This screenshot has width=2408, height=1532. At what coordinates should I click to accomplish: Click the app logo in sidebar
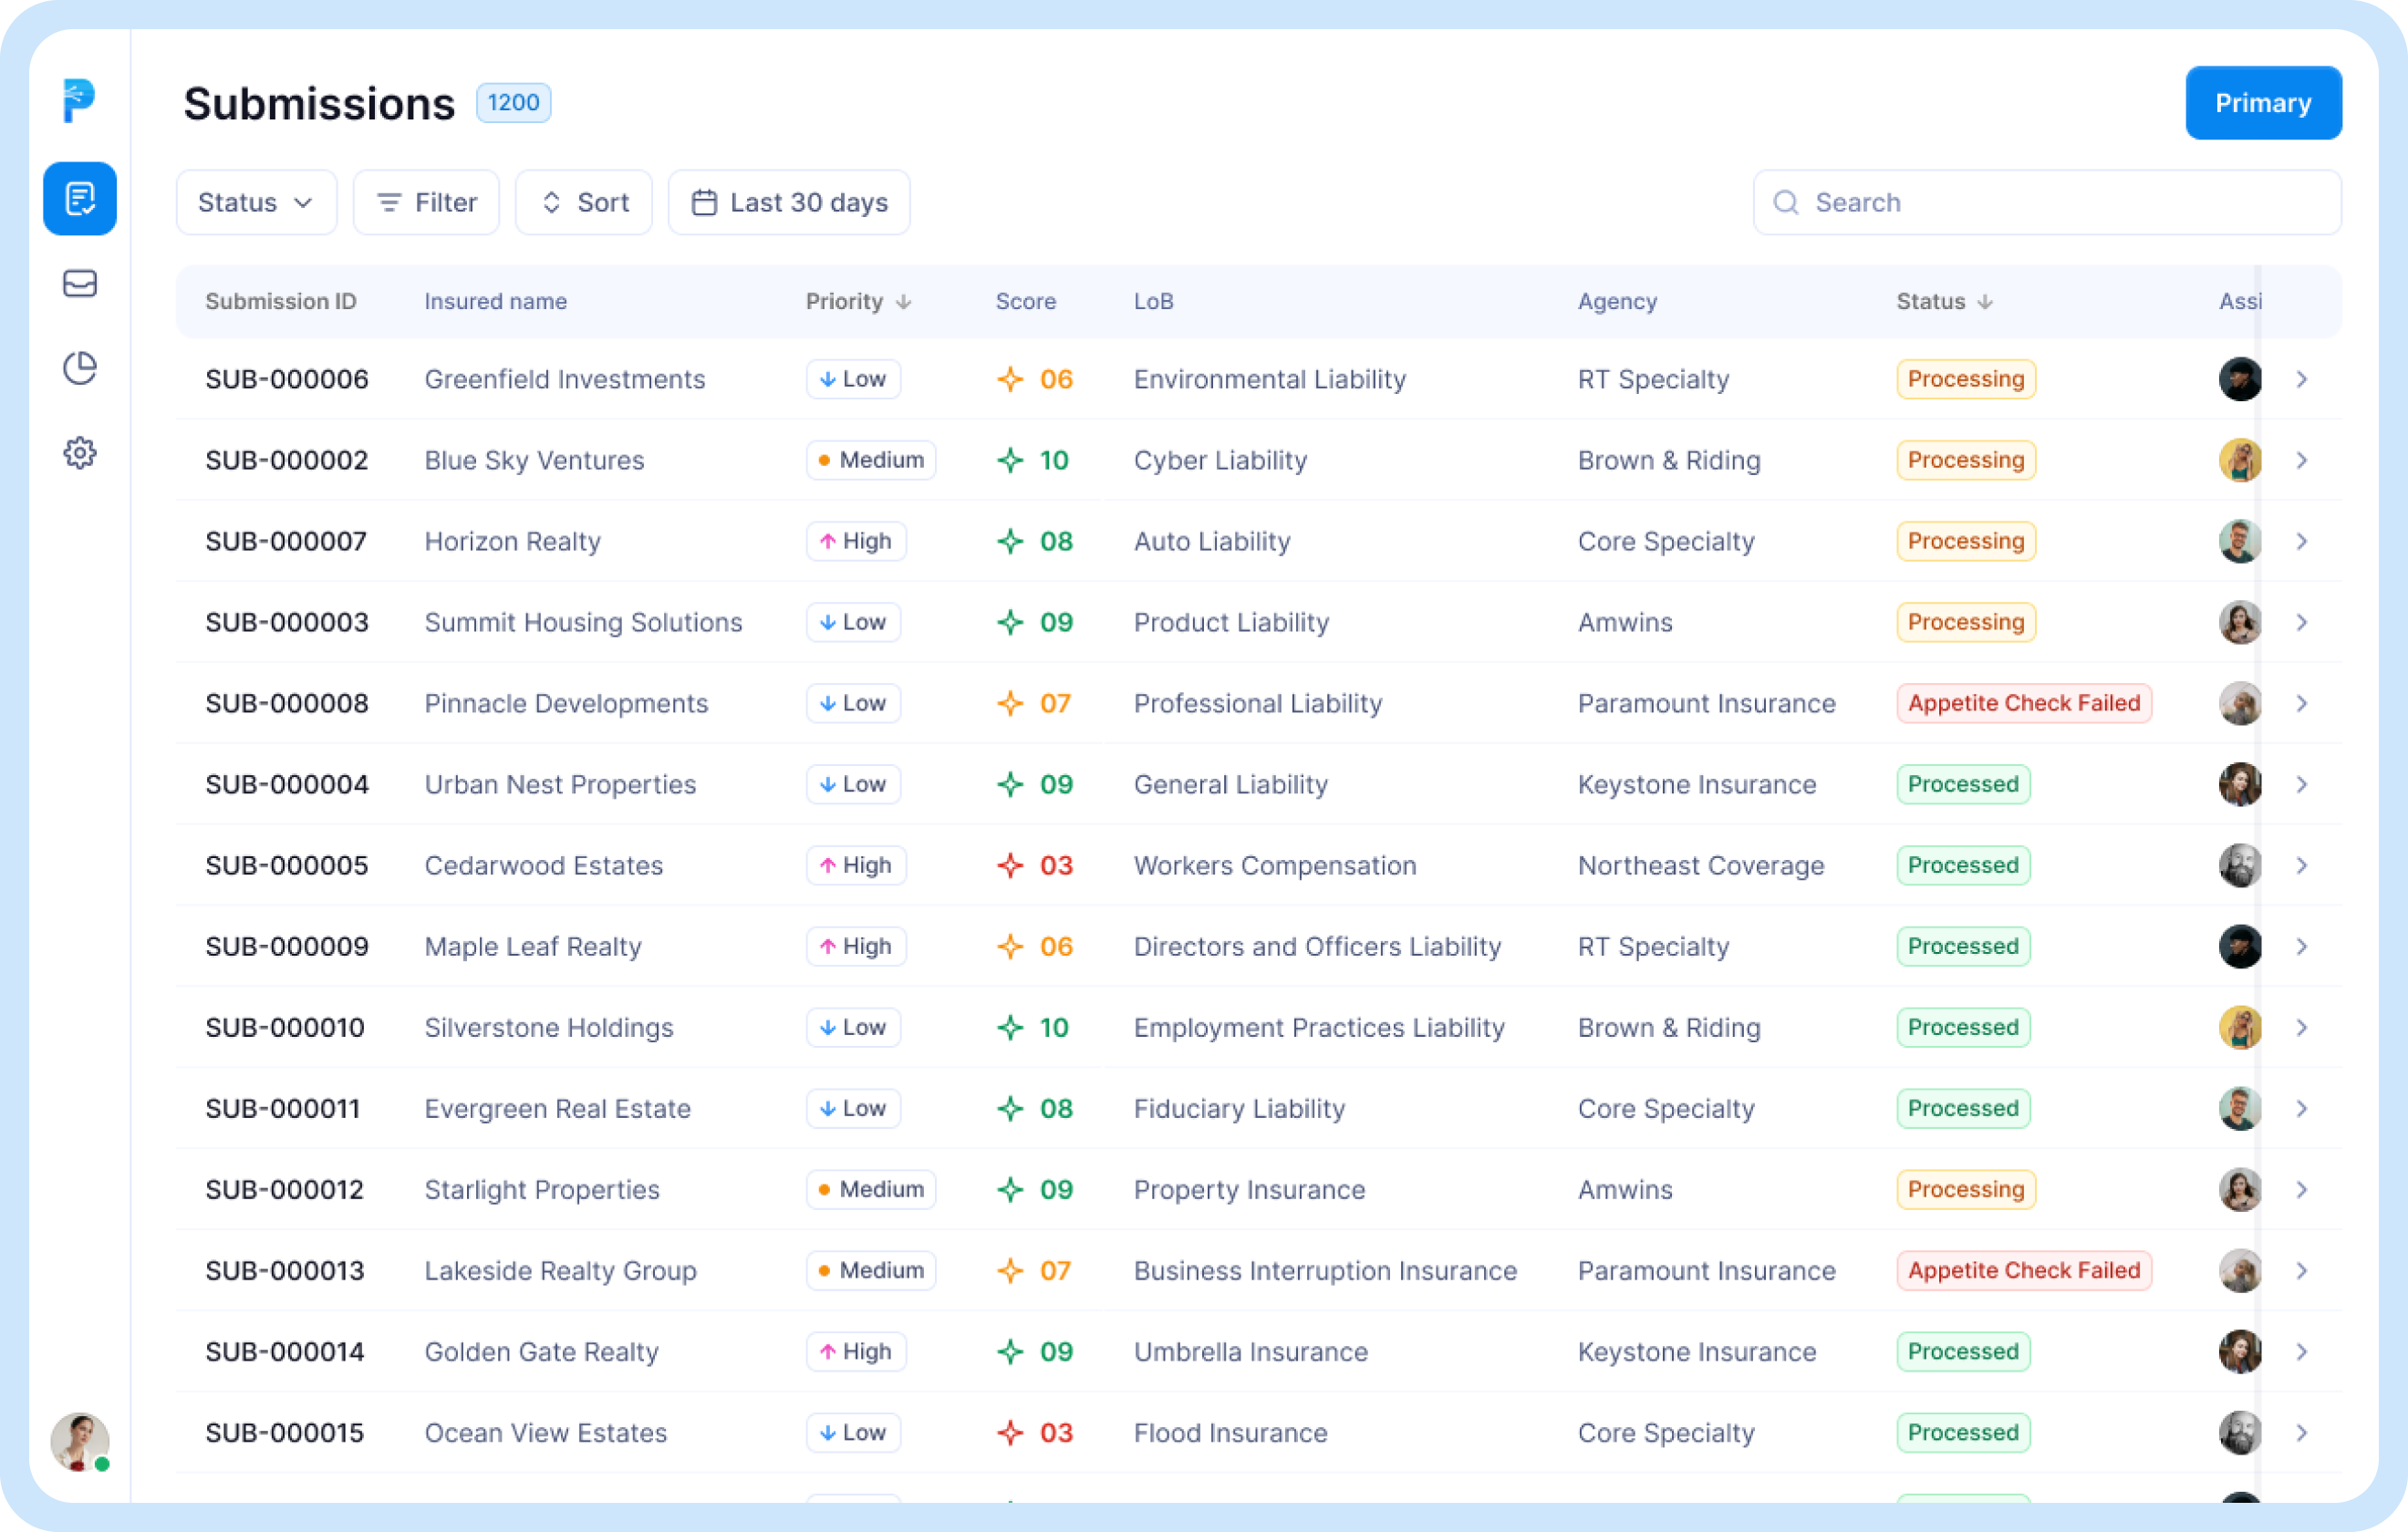coord(79,100)
